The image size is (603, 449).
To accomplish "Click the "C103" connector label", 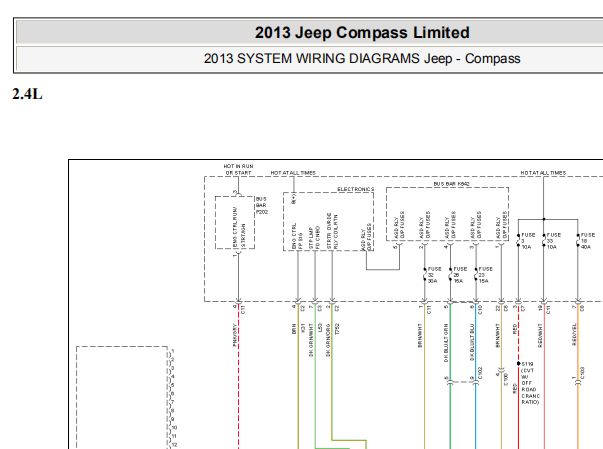I will (x=582, y=373).
